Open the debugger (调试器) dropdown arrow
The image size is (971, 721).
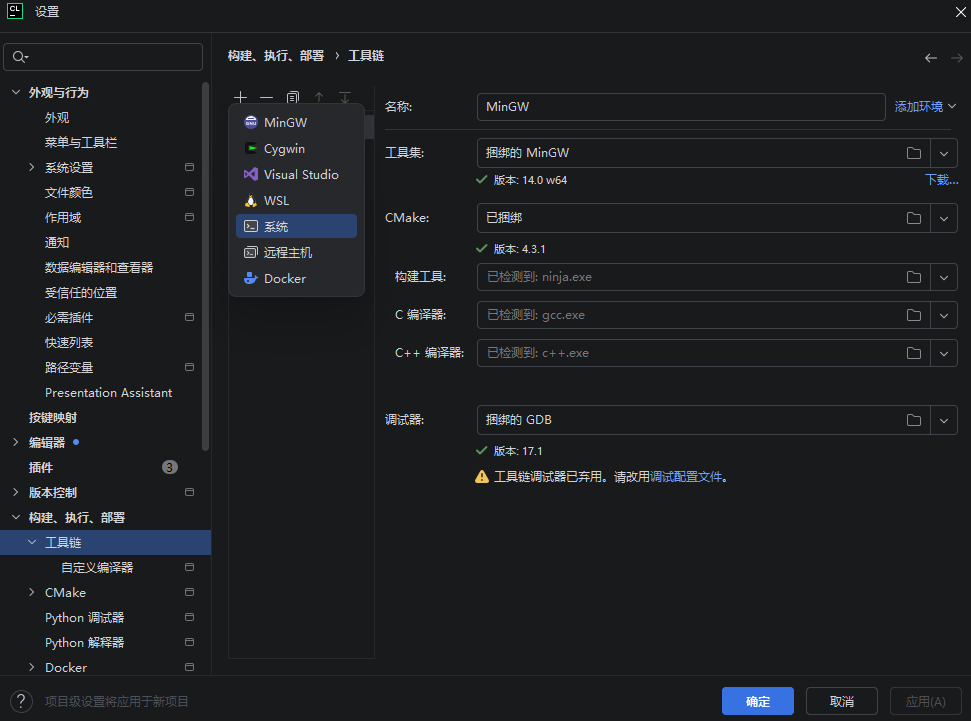coord(944,420)
